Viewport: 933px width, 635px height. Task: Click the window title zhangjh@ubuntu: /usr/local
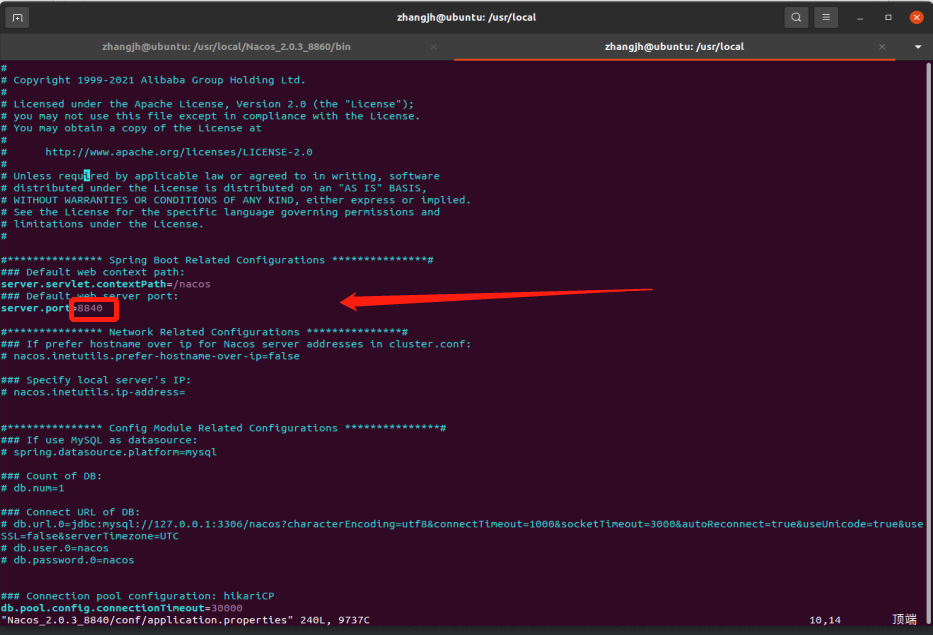[466, 17]
